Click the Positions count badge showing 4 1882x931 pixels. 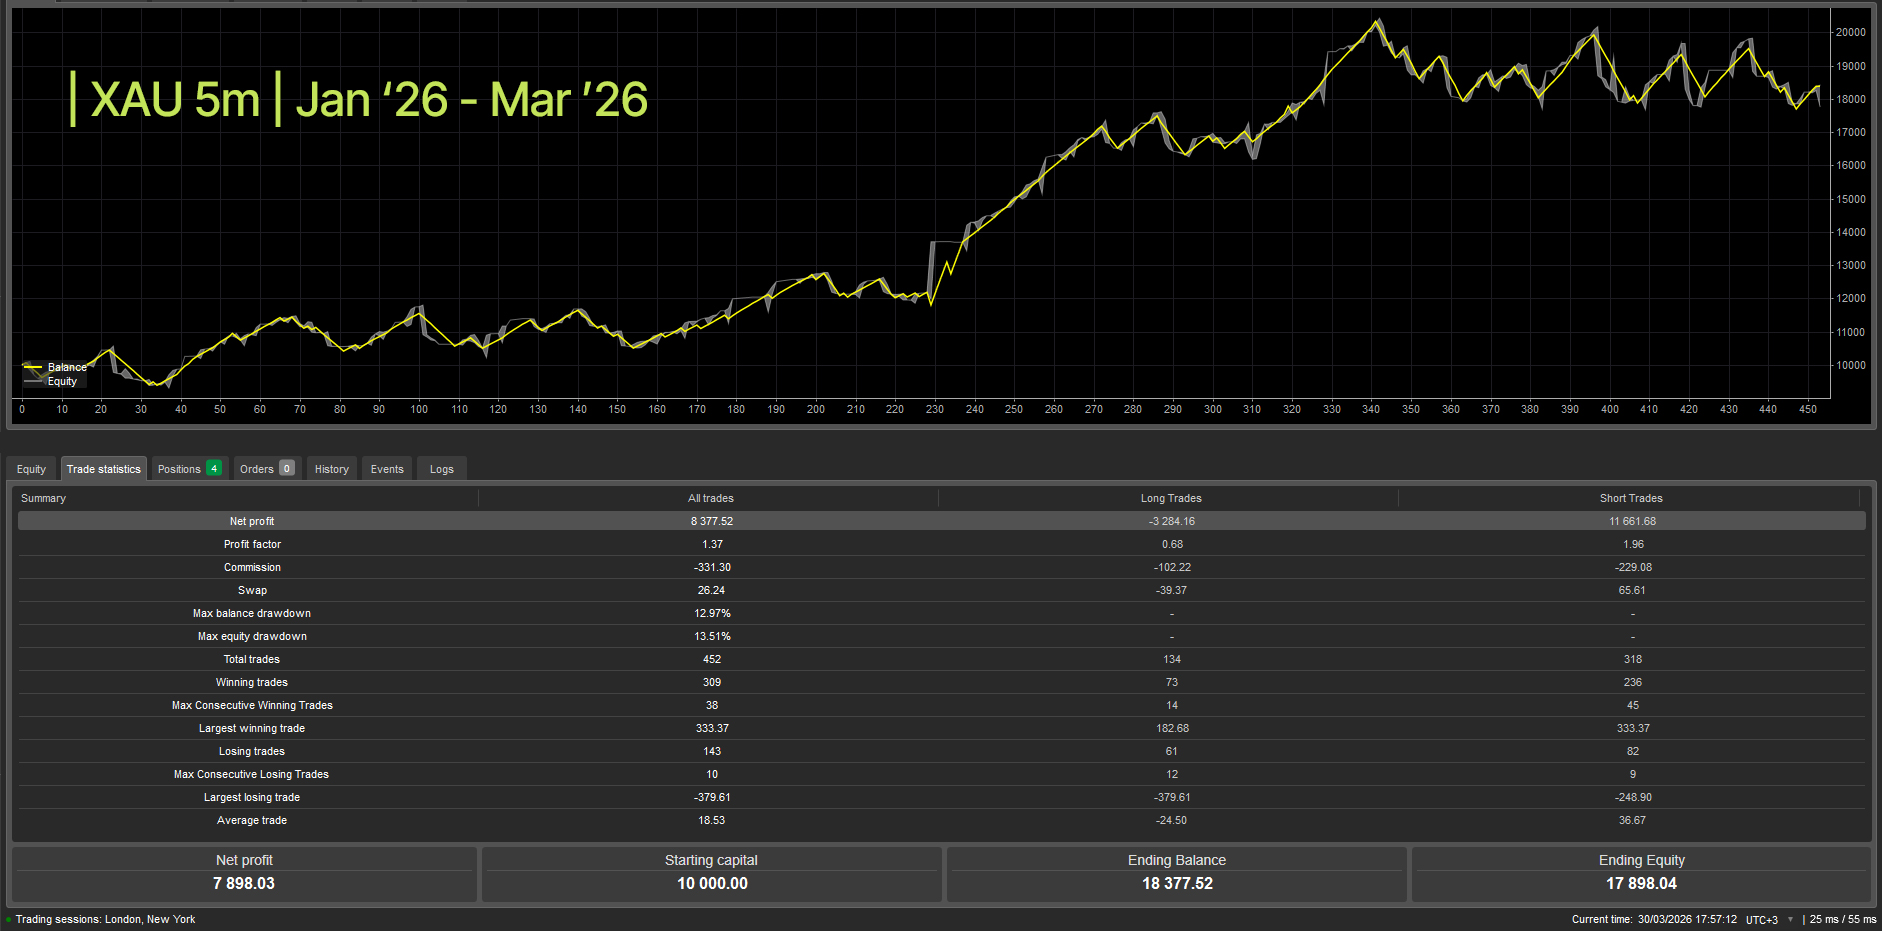pos(213,468)
